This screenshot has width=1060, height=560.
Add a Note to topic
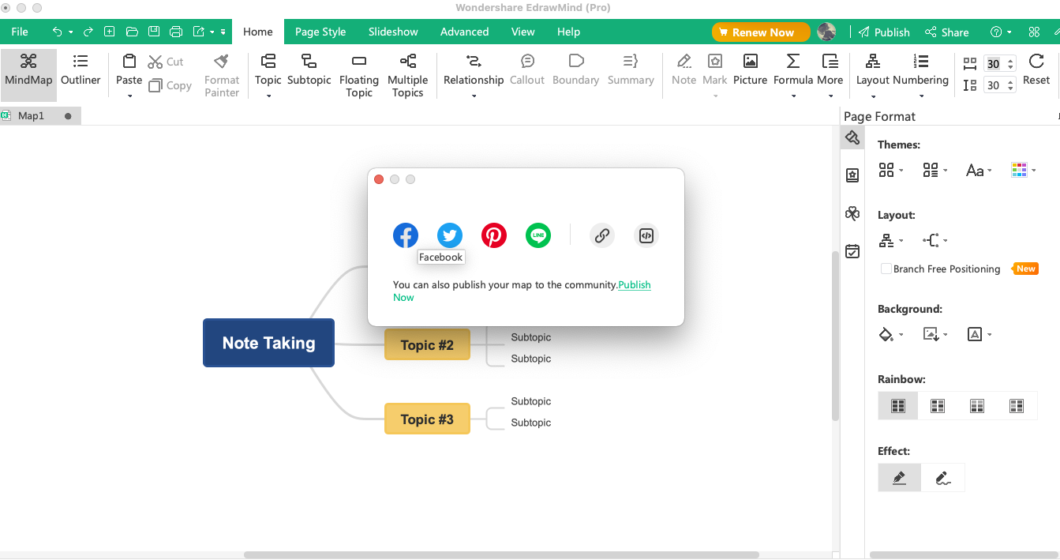coord(683,70)
